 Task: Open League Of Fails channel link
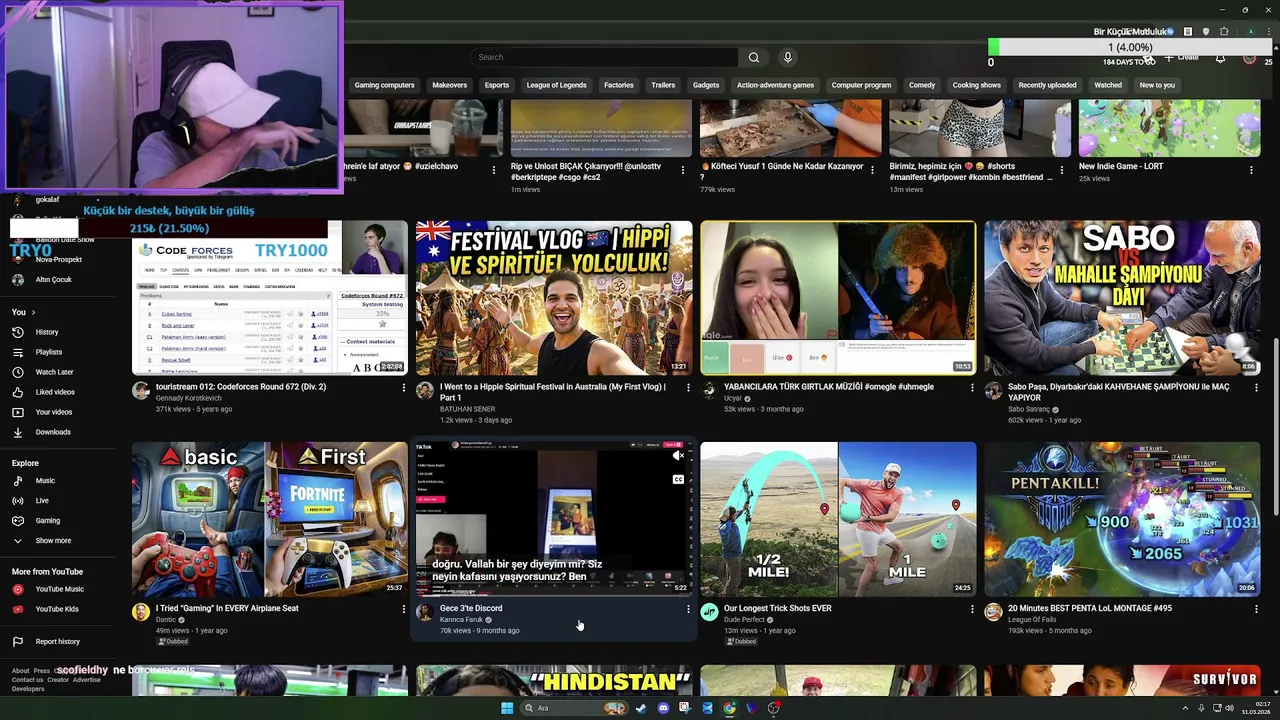1033,620
